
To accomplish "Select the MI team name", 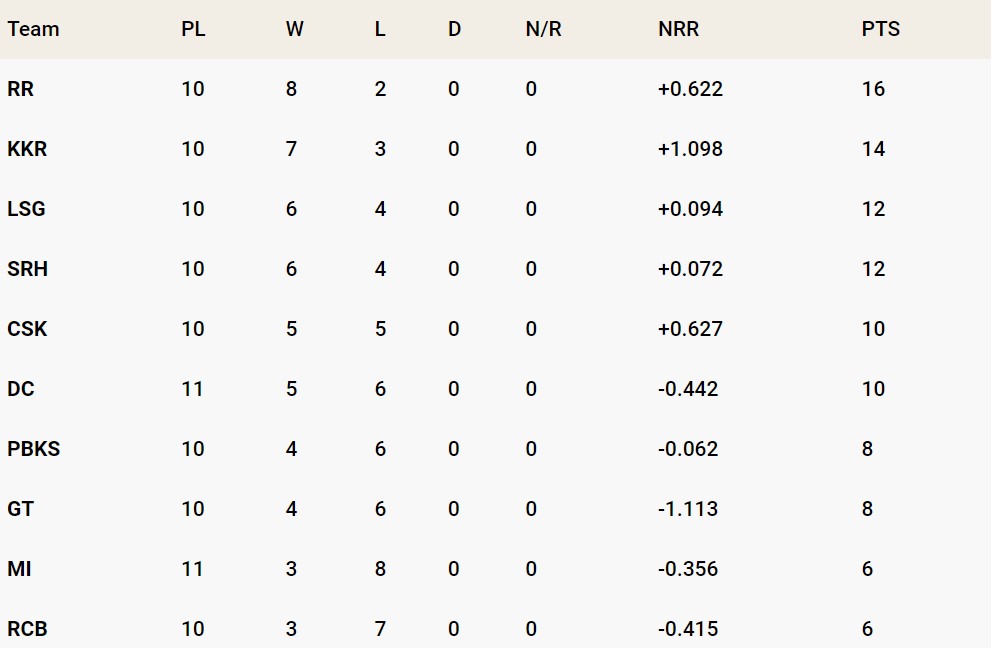I will (19, 569).
